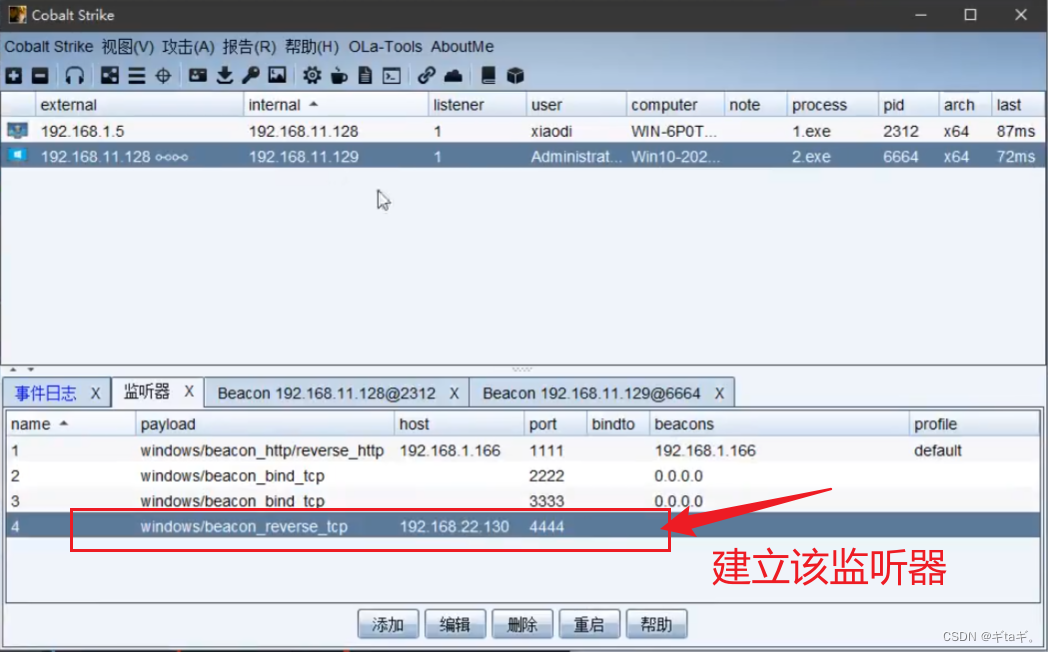
Task: Sort listeners by beacons column header
Action: tap(779, 424)
